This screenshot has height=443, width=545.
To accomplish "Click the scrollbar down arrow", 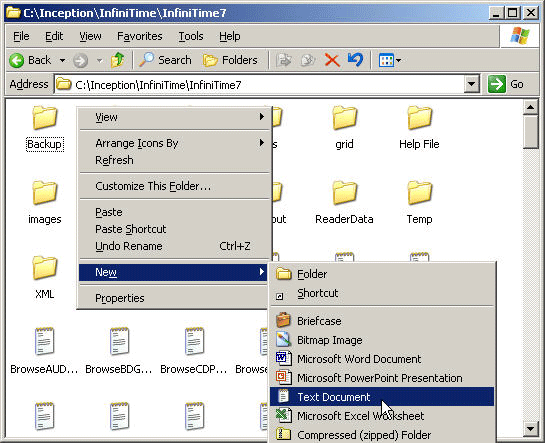I will point(530,429).
